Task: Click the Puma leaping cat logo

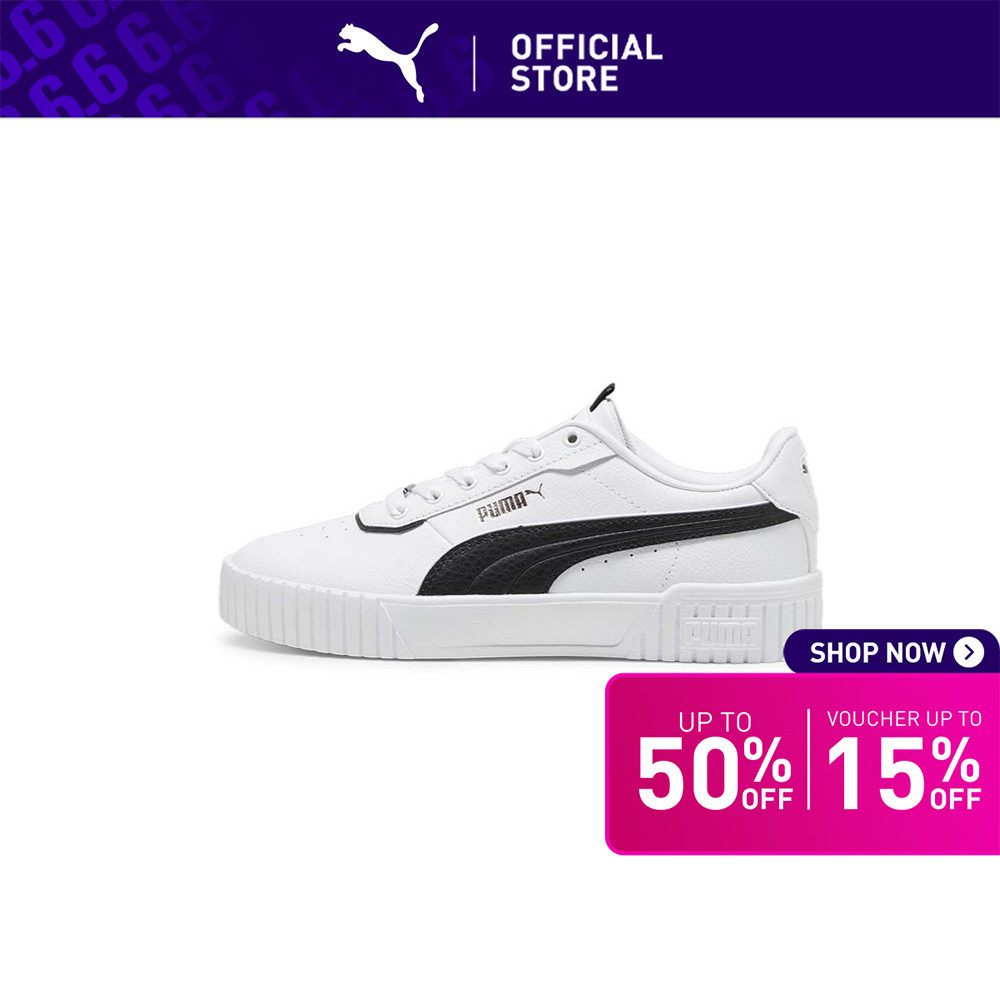Action: [387, 61]
